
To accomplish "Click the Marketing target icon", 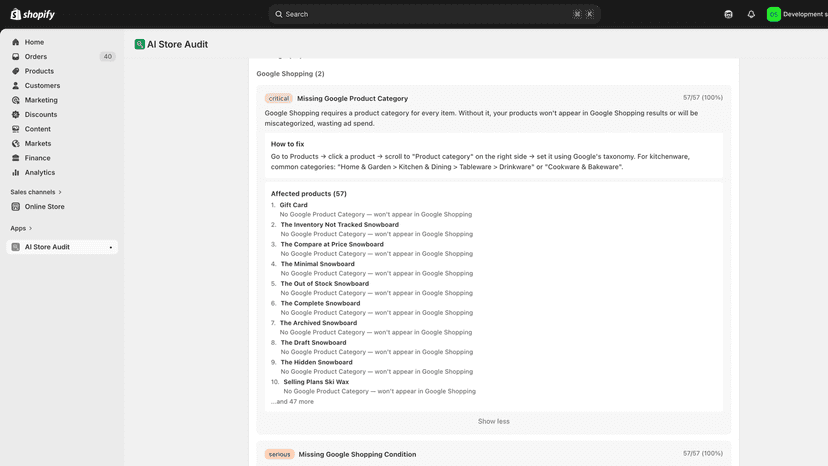I will click(15, 100).
